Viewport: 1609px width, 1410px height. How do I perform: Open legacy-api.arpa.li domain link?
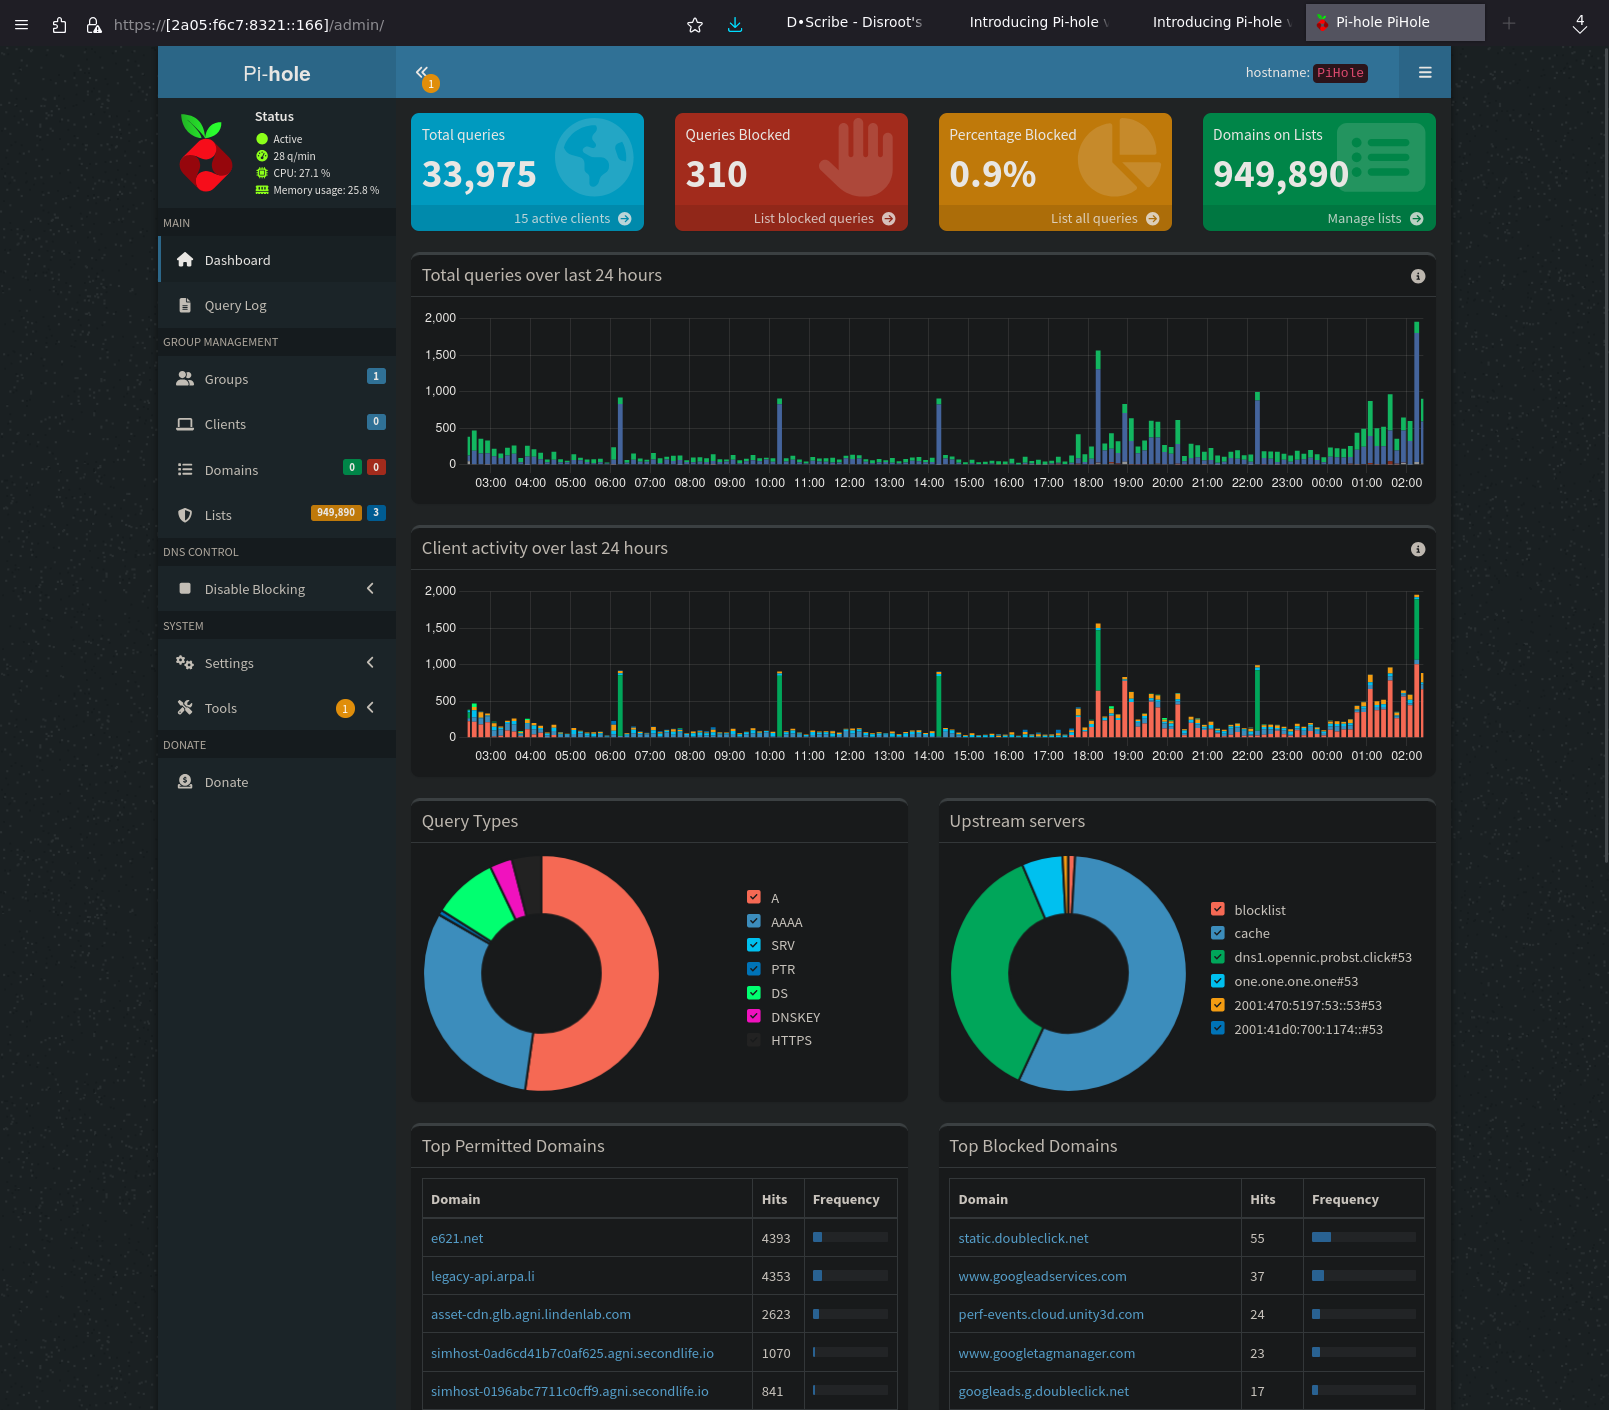(x=483, y=1276)
